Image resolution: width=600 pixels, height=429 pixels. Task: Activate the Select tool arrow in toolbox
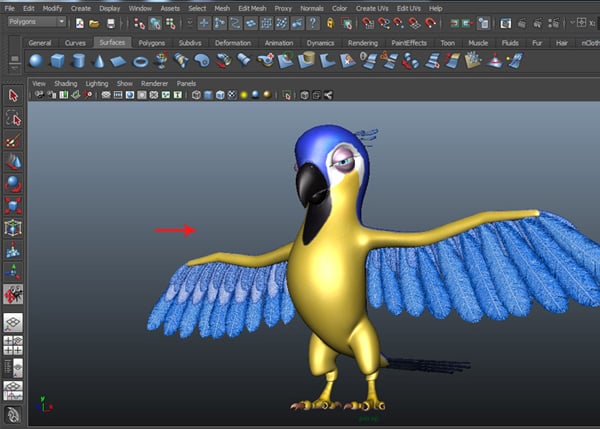pyautogui.click(x=14, y=96)
